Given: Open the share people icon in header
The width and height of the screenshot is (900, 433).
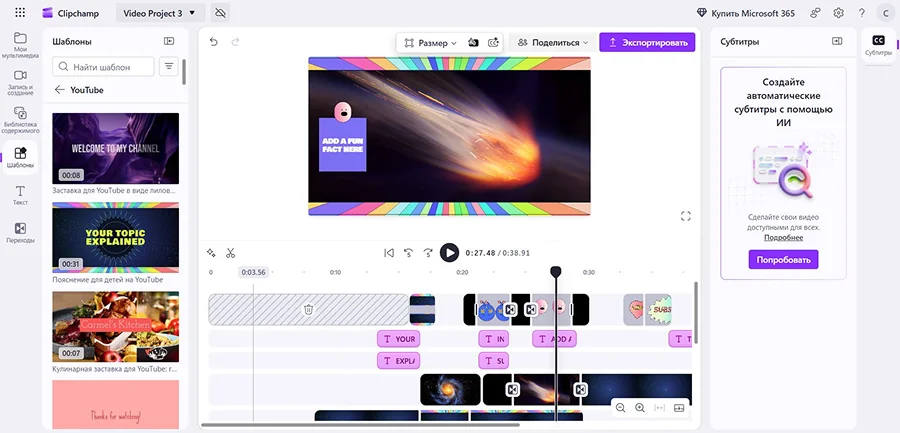Looking at the screenshot, I should pyautogui.click(x=814, y=13).
